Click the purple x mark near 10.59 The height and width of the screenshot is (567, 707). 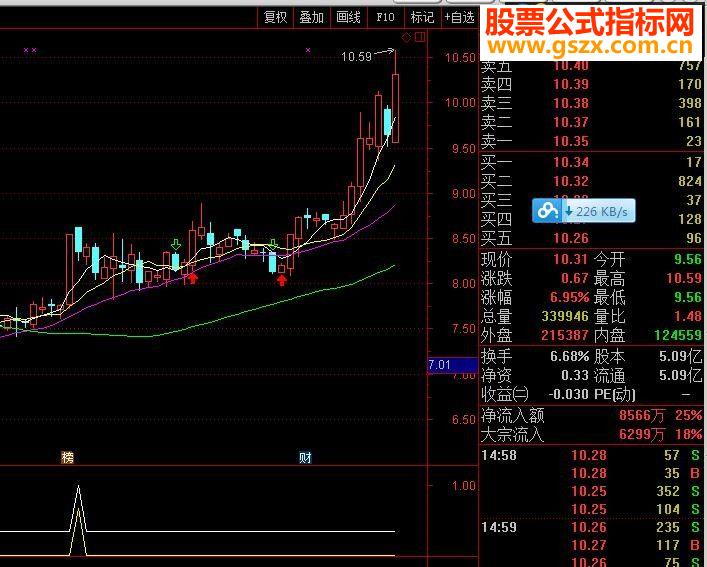308,50
